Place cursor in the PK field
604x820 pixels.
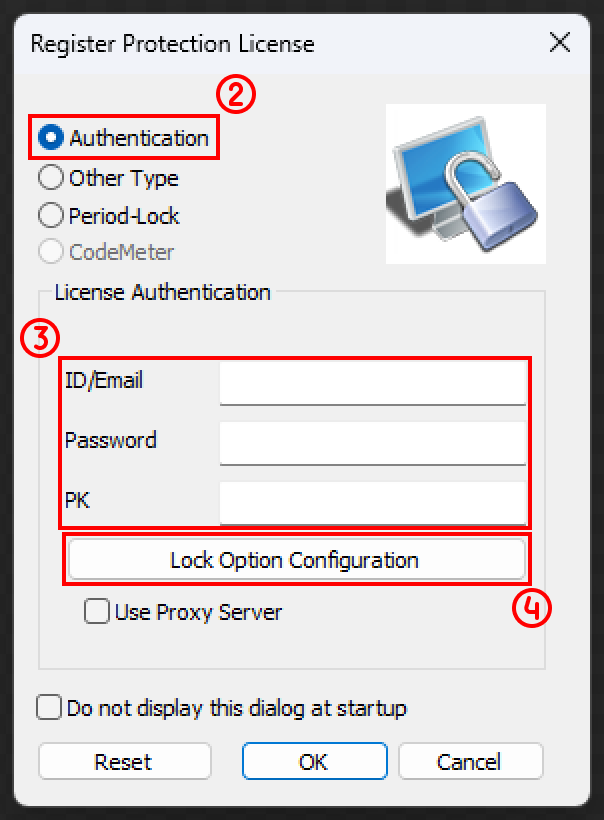click(373, 503)
